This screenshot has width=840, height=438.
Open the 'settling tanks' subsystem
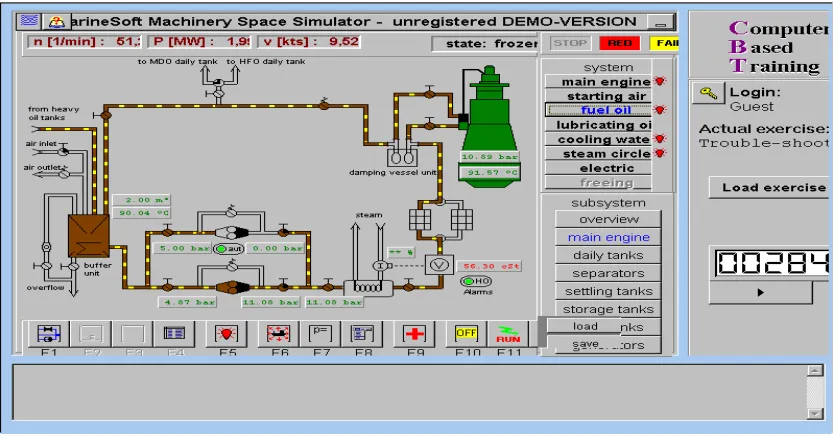click(608, 291)
